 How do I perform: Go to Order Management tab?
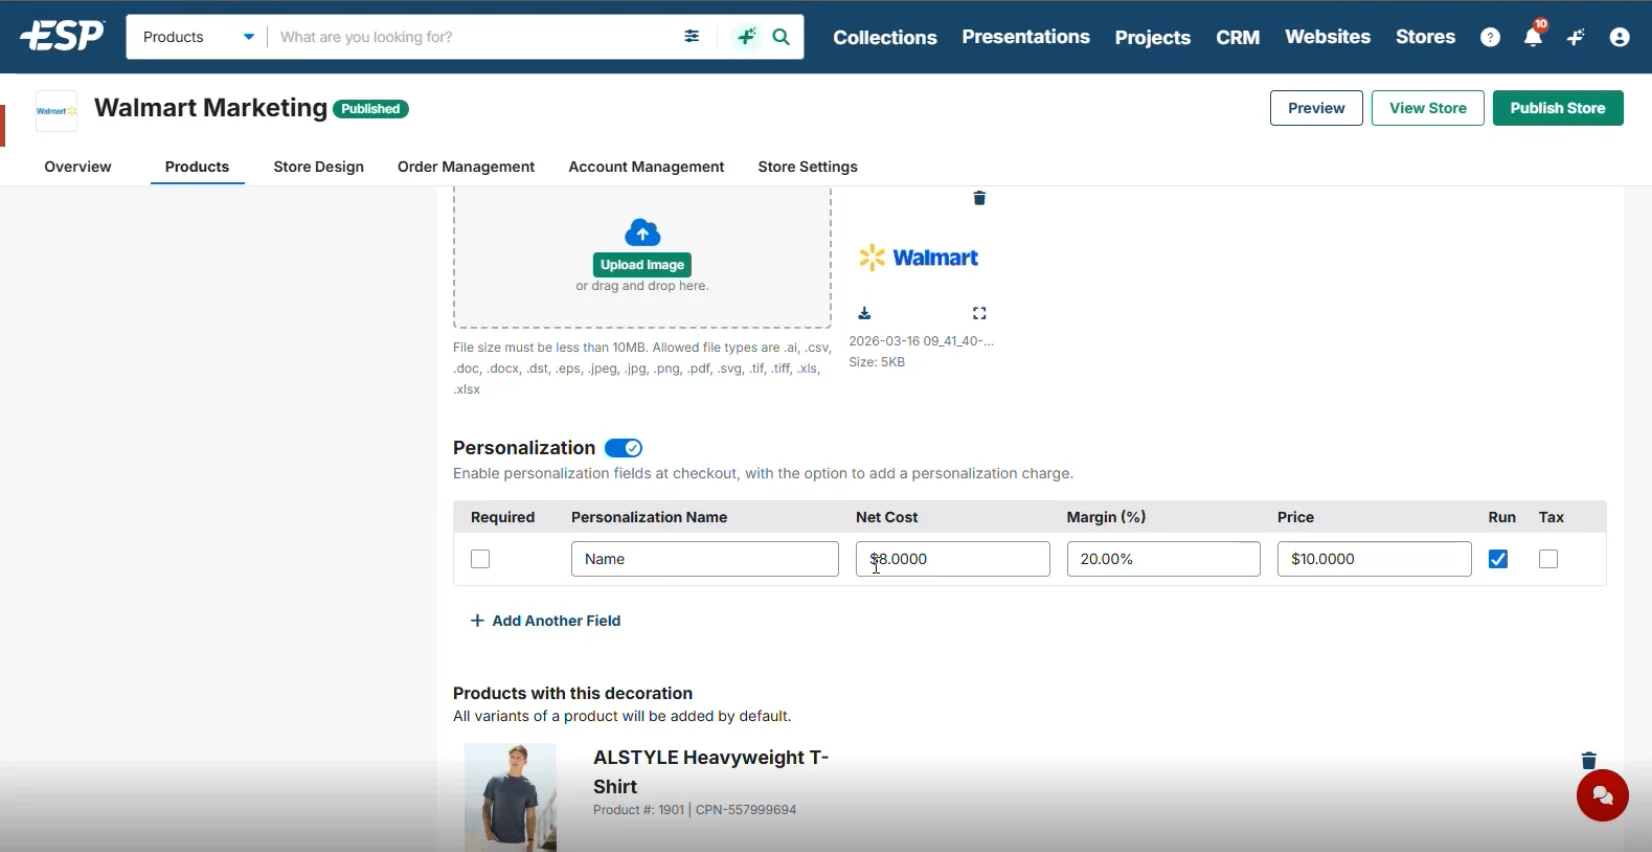(466, 167)
